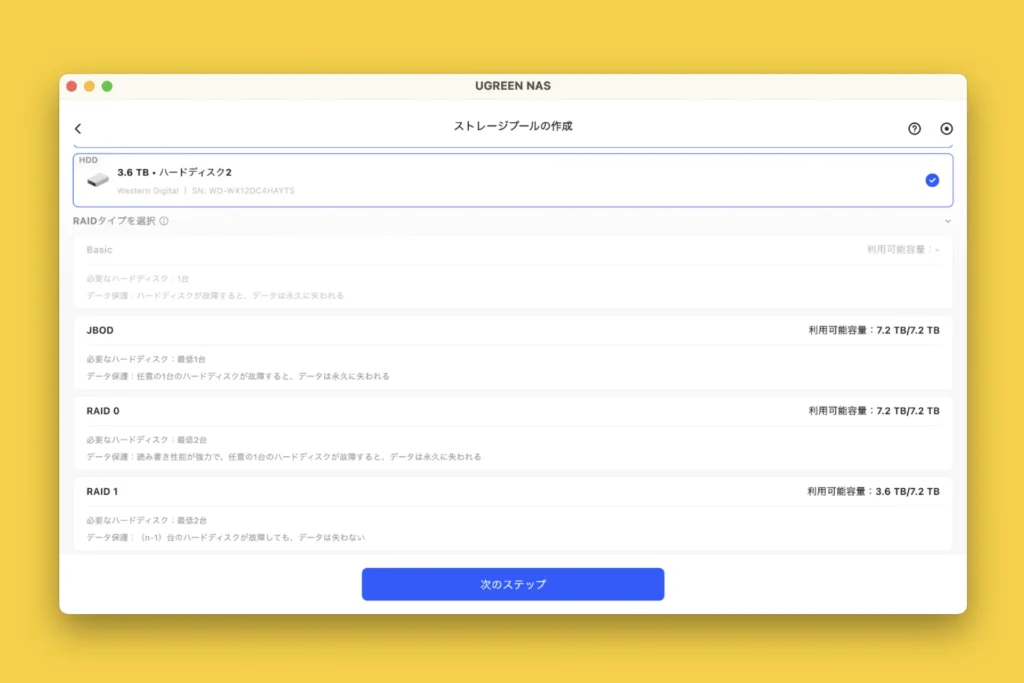Click the RAIDタイプを選択 label
Viewport: 1024px width, 683px height.
pos(114,221)
